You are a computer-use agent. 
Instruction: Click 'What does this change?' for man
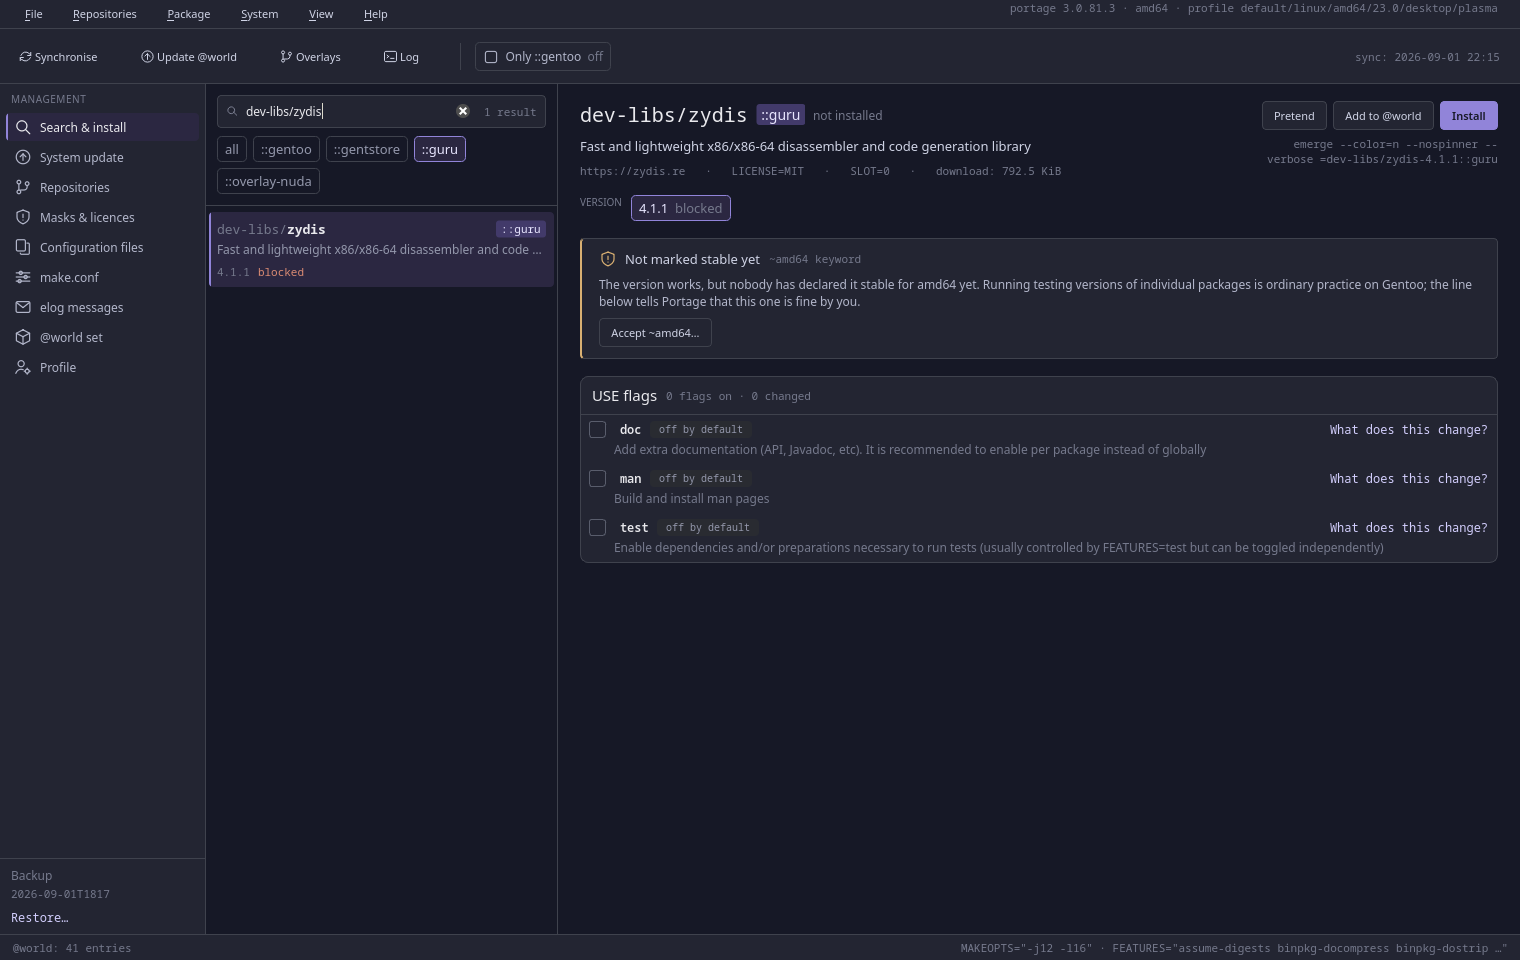coord(1408,478)
